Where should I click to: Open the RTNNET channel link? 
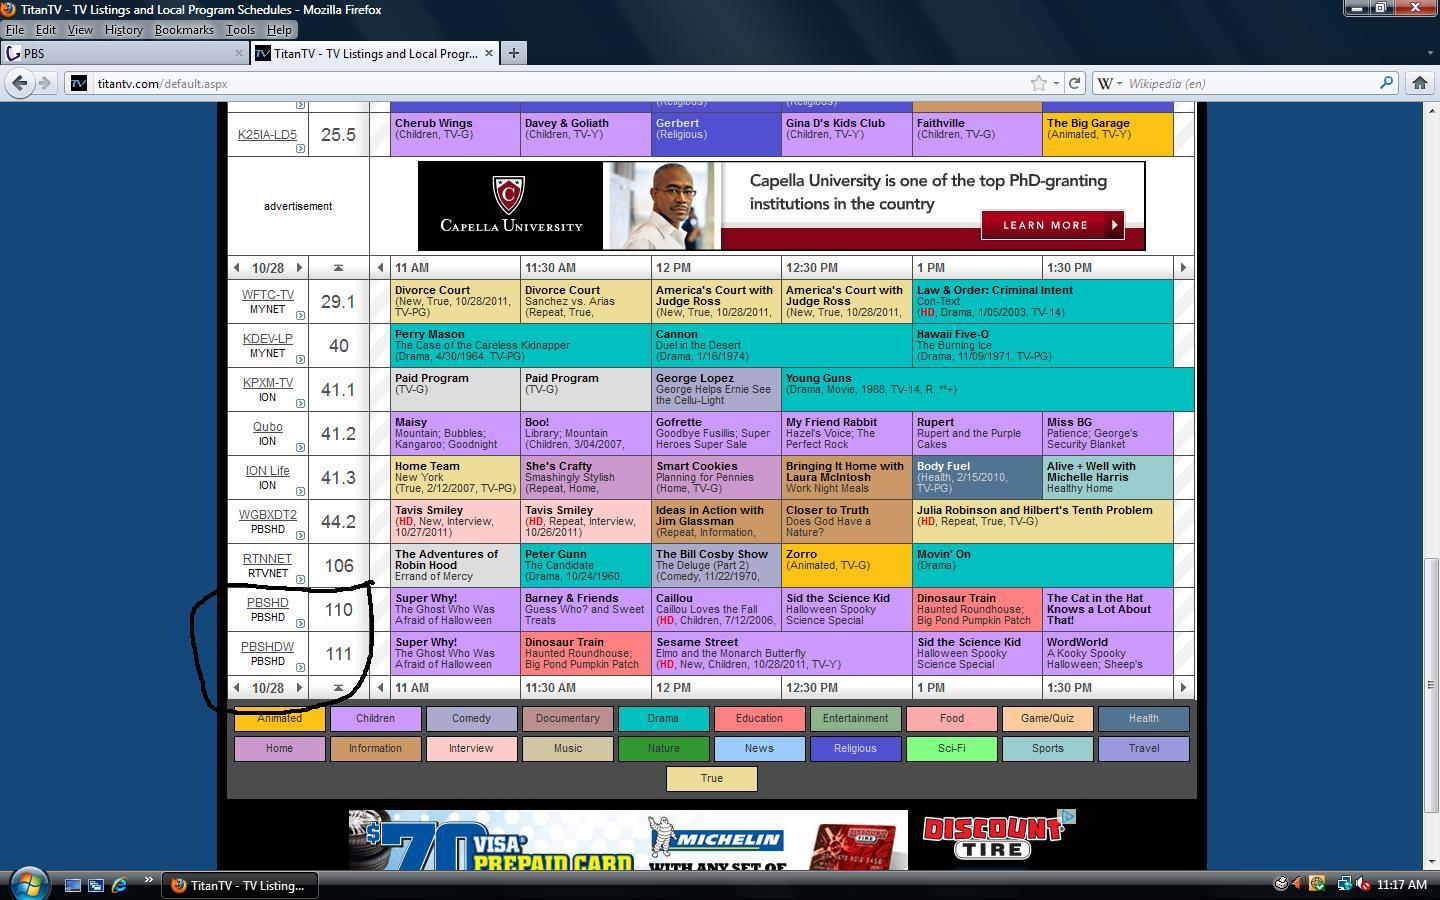[267, 559]
